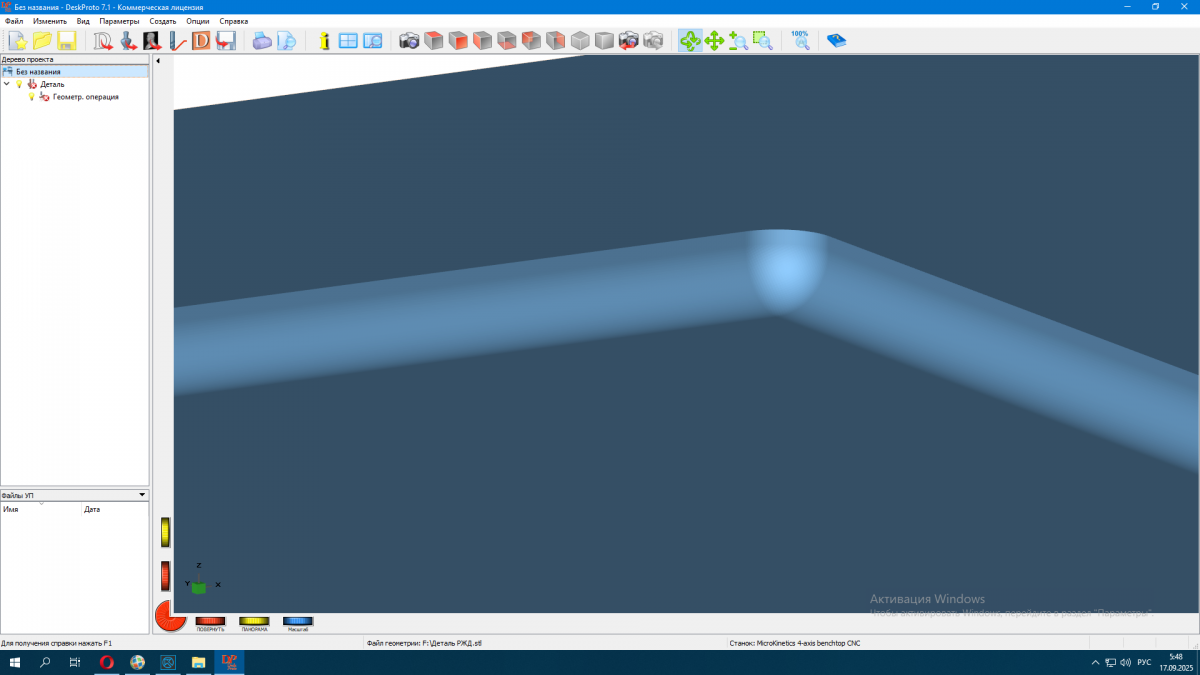Open the Файлы УП panel dropdown arrow
Viewport: 1200px width, 675px height.
(142, 495)
